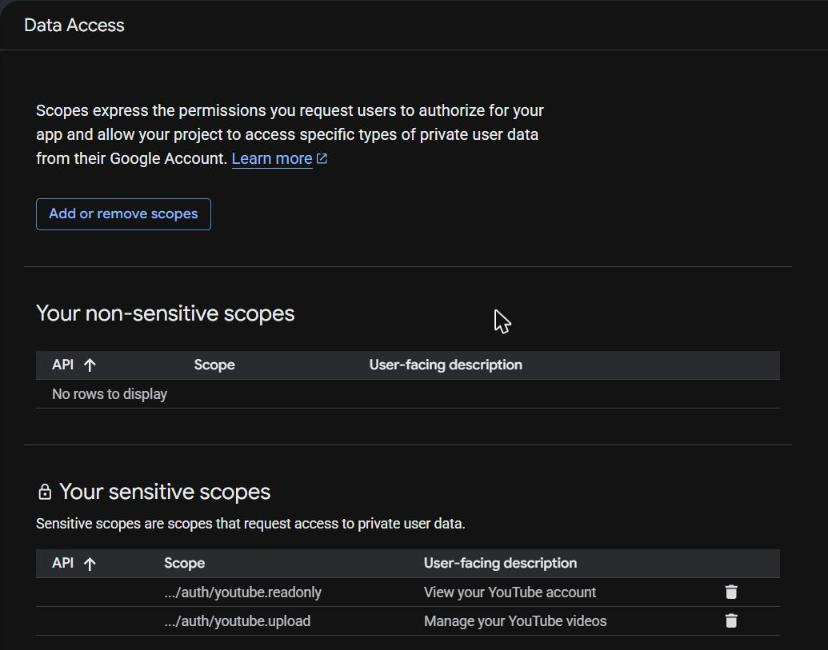Delete the youtube.upload scope with trash icon
The width and height of the screenshot is (828, 650).
pos(731,620)
